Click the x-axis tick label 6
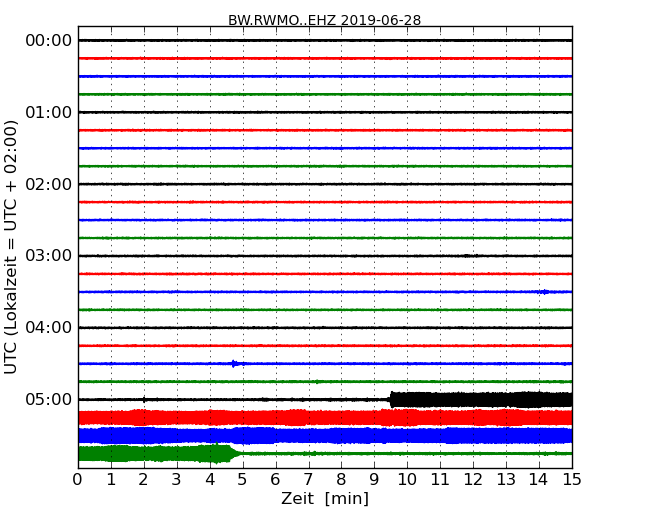The width and height of the screenshot is (650, 520). (x=276, y=480)
